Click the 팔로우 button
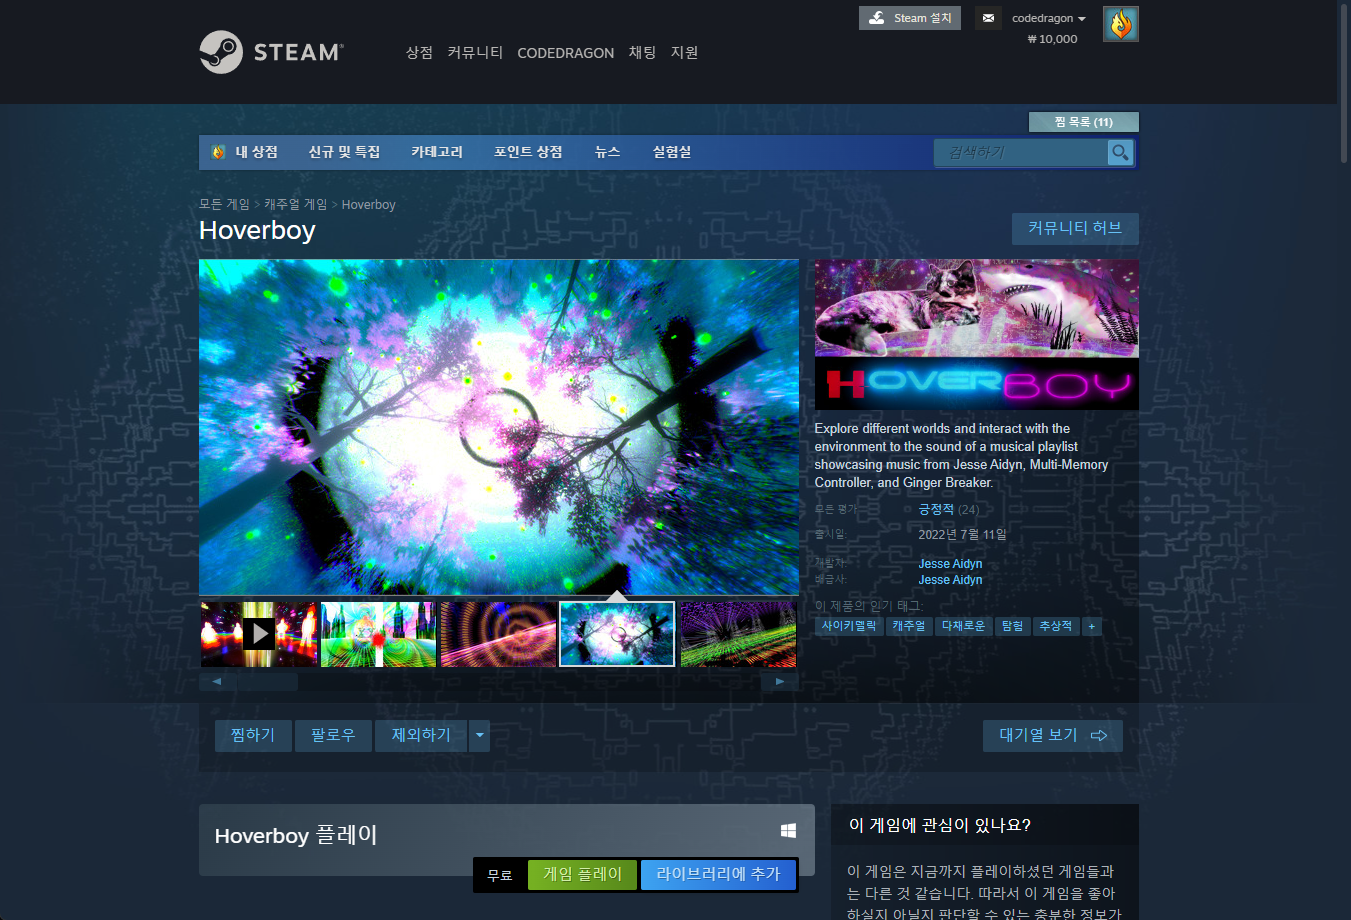Image resolution: width=1351 pixels, height=920 pixels. pos(333,736)
